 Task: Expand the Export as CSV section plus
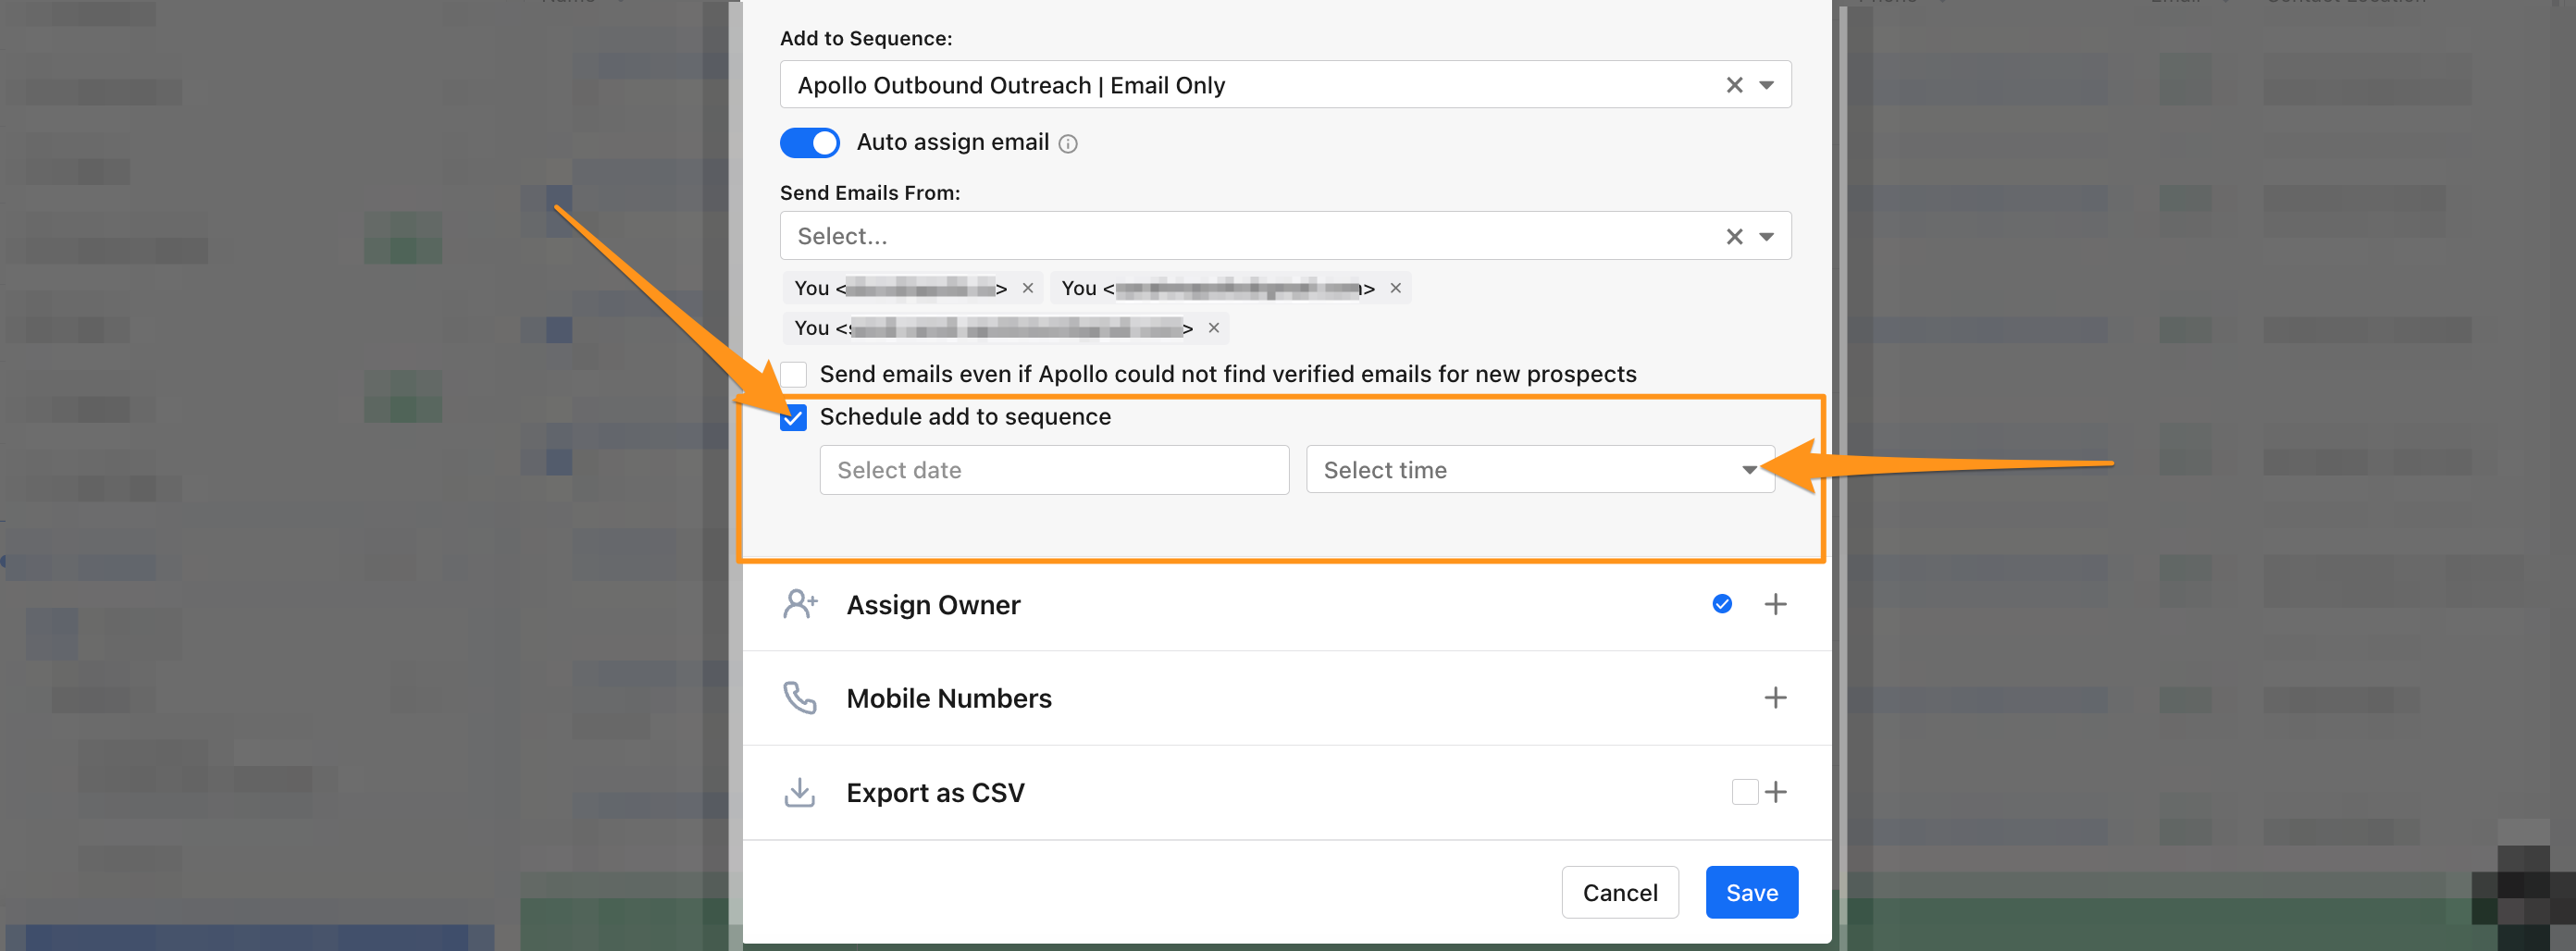tap(1776, 792)
